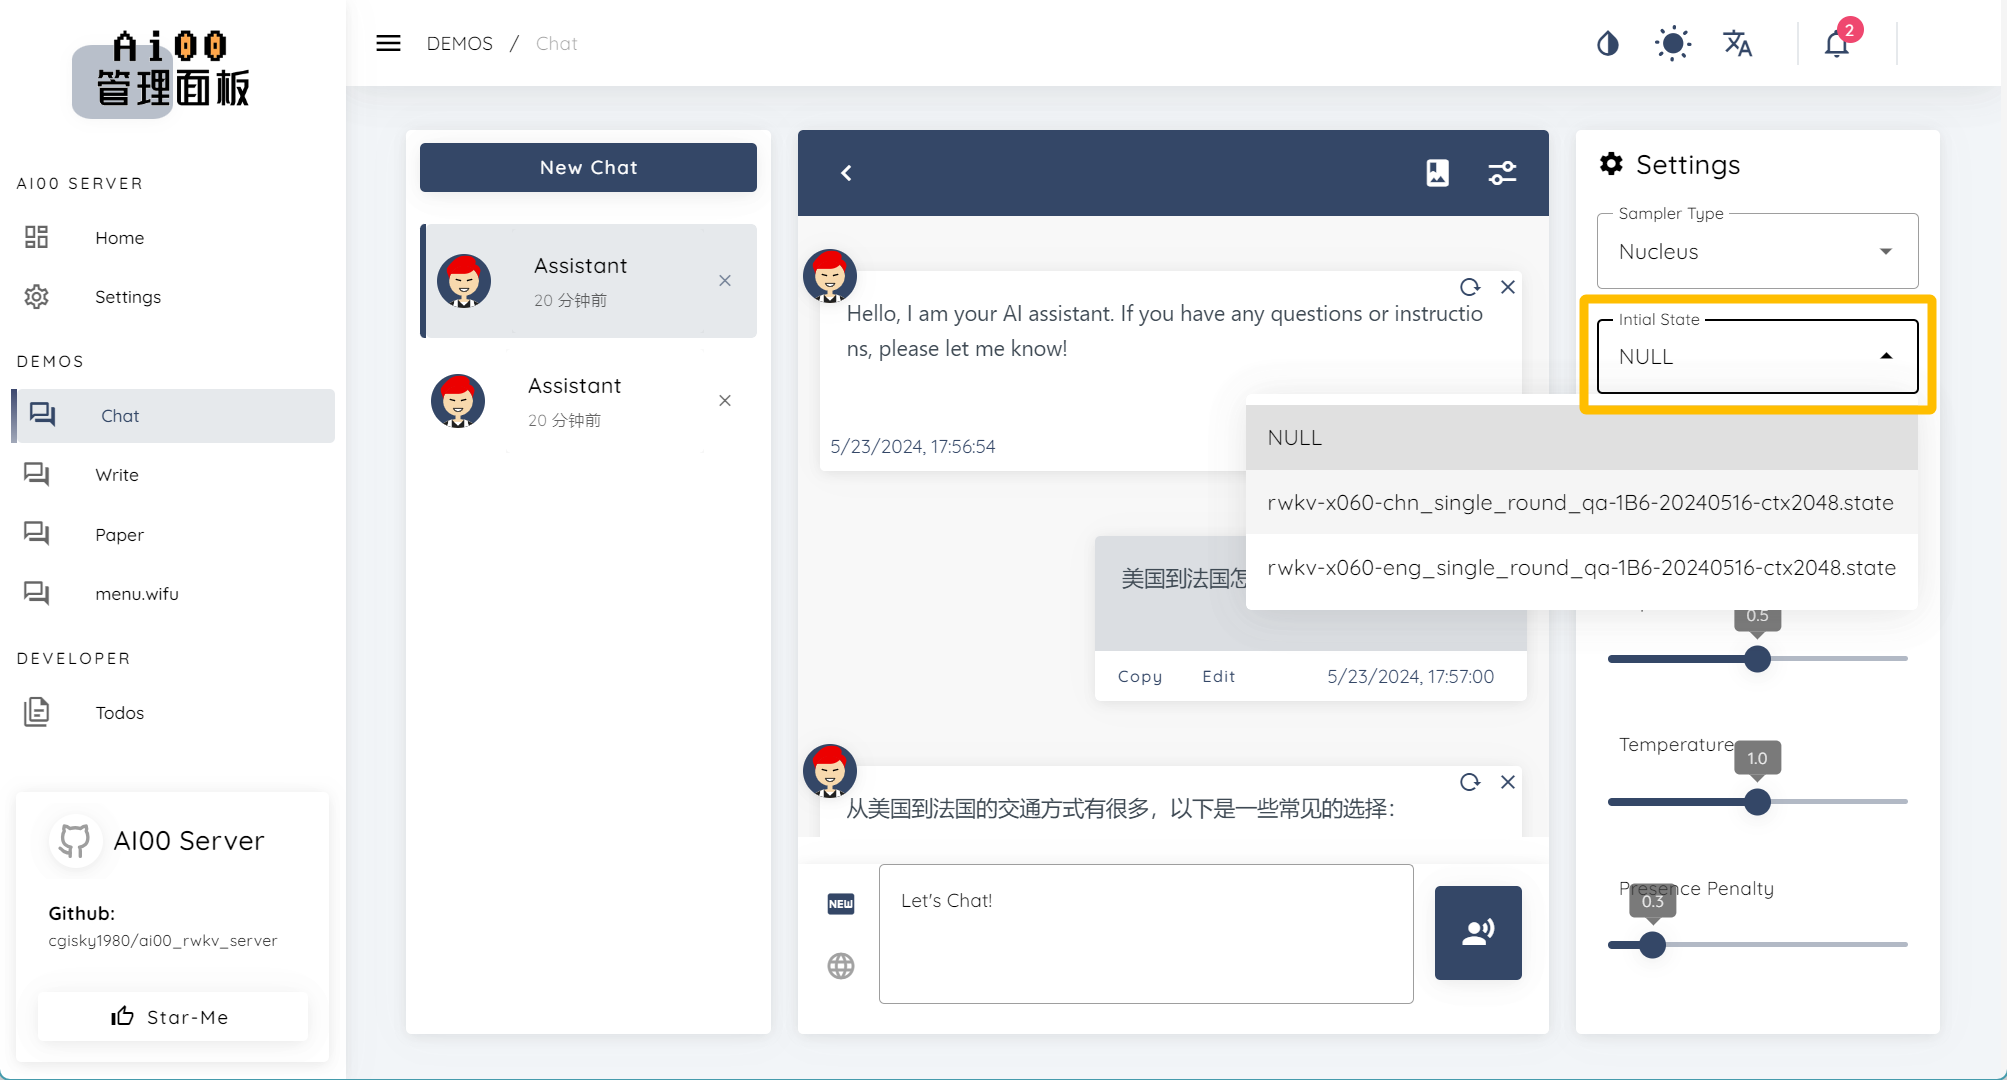Click the back chevron in chat header
Screen dimensions: 2007x1080
846,173
